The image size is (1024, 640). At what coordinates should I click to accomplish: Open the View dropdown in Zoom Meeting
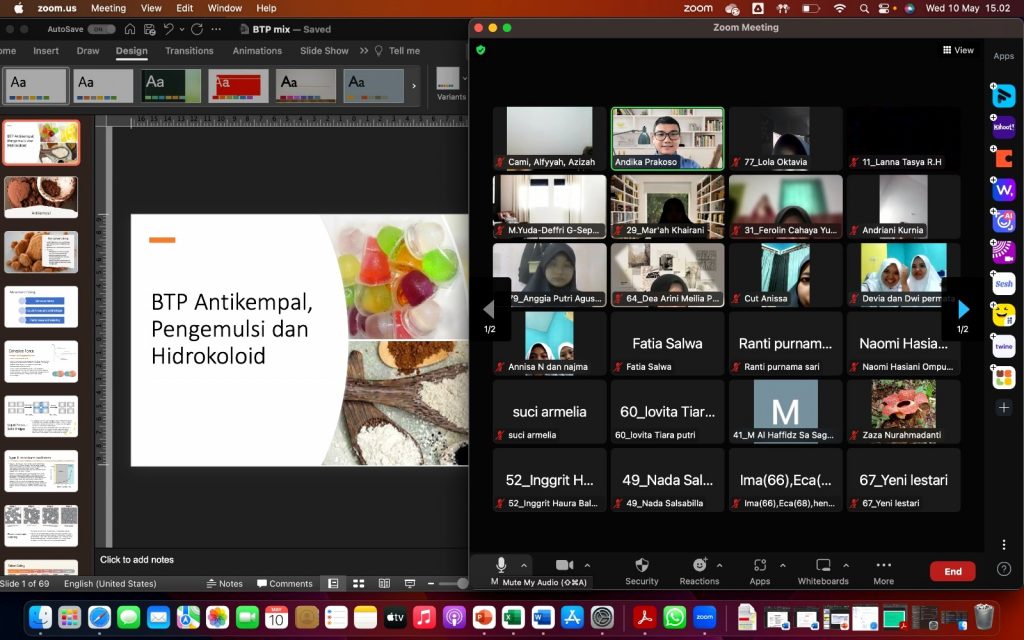[958, 50]
